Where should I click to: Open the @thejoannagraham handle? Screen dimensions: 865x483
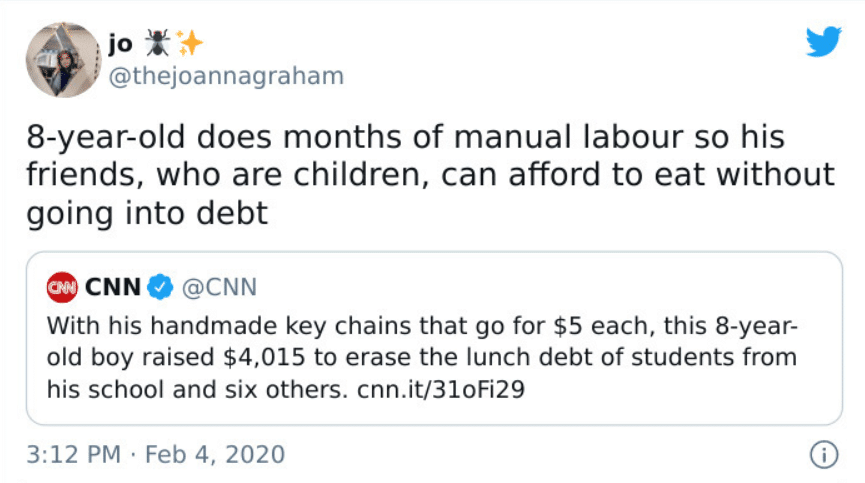[x=226, y=76]
